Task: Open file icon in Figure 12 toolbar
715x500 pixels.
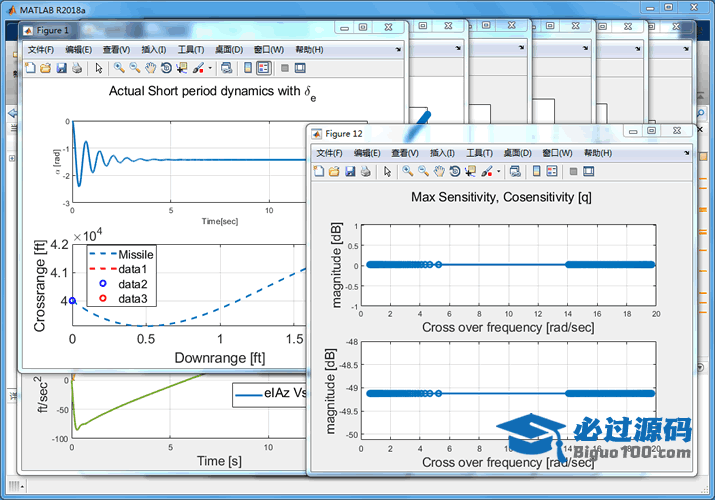Action: point(334,171)
